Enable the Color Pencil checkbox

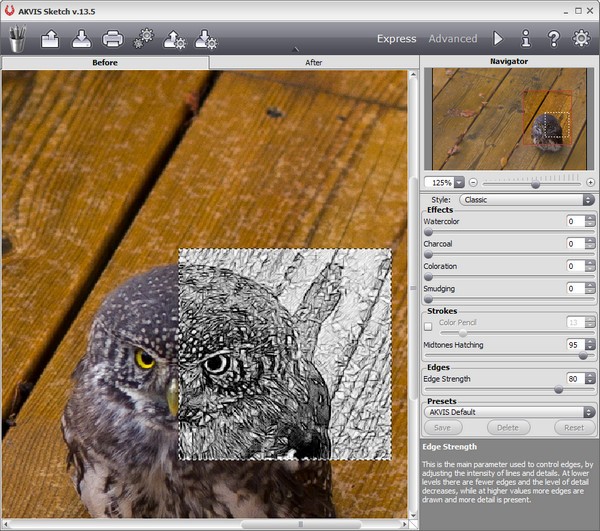429,324
